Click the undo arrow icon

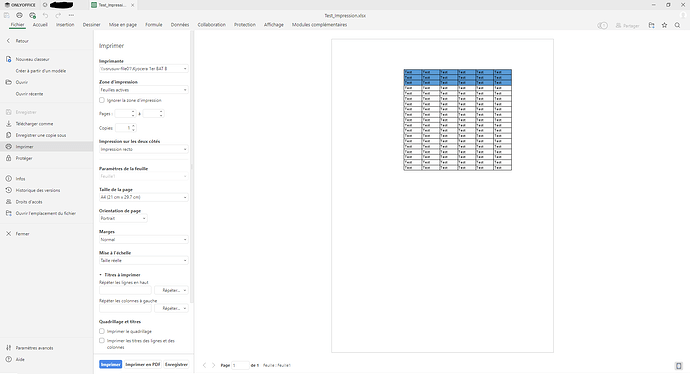tap(45, 15)
